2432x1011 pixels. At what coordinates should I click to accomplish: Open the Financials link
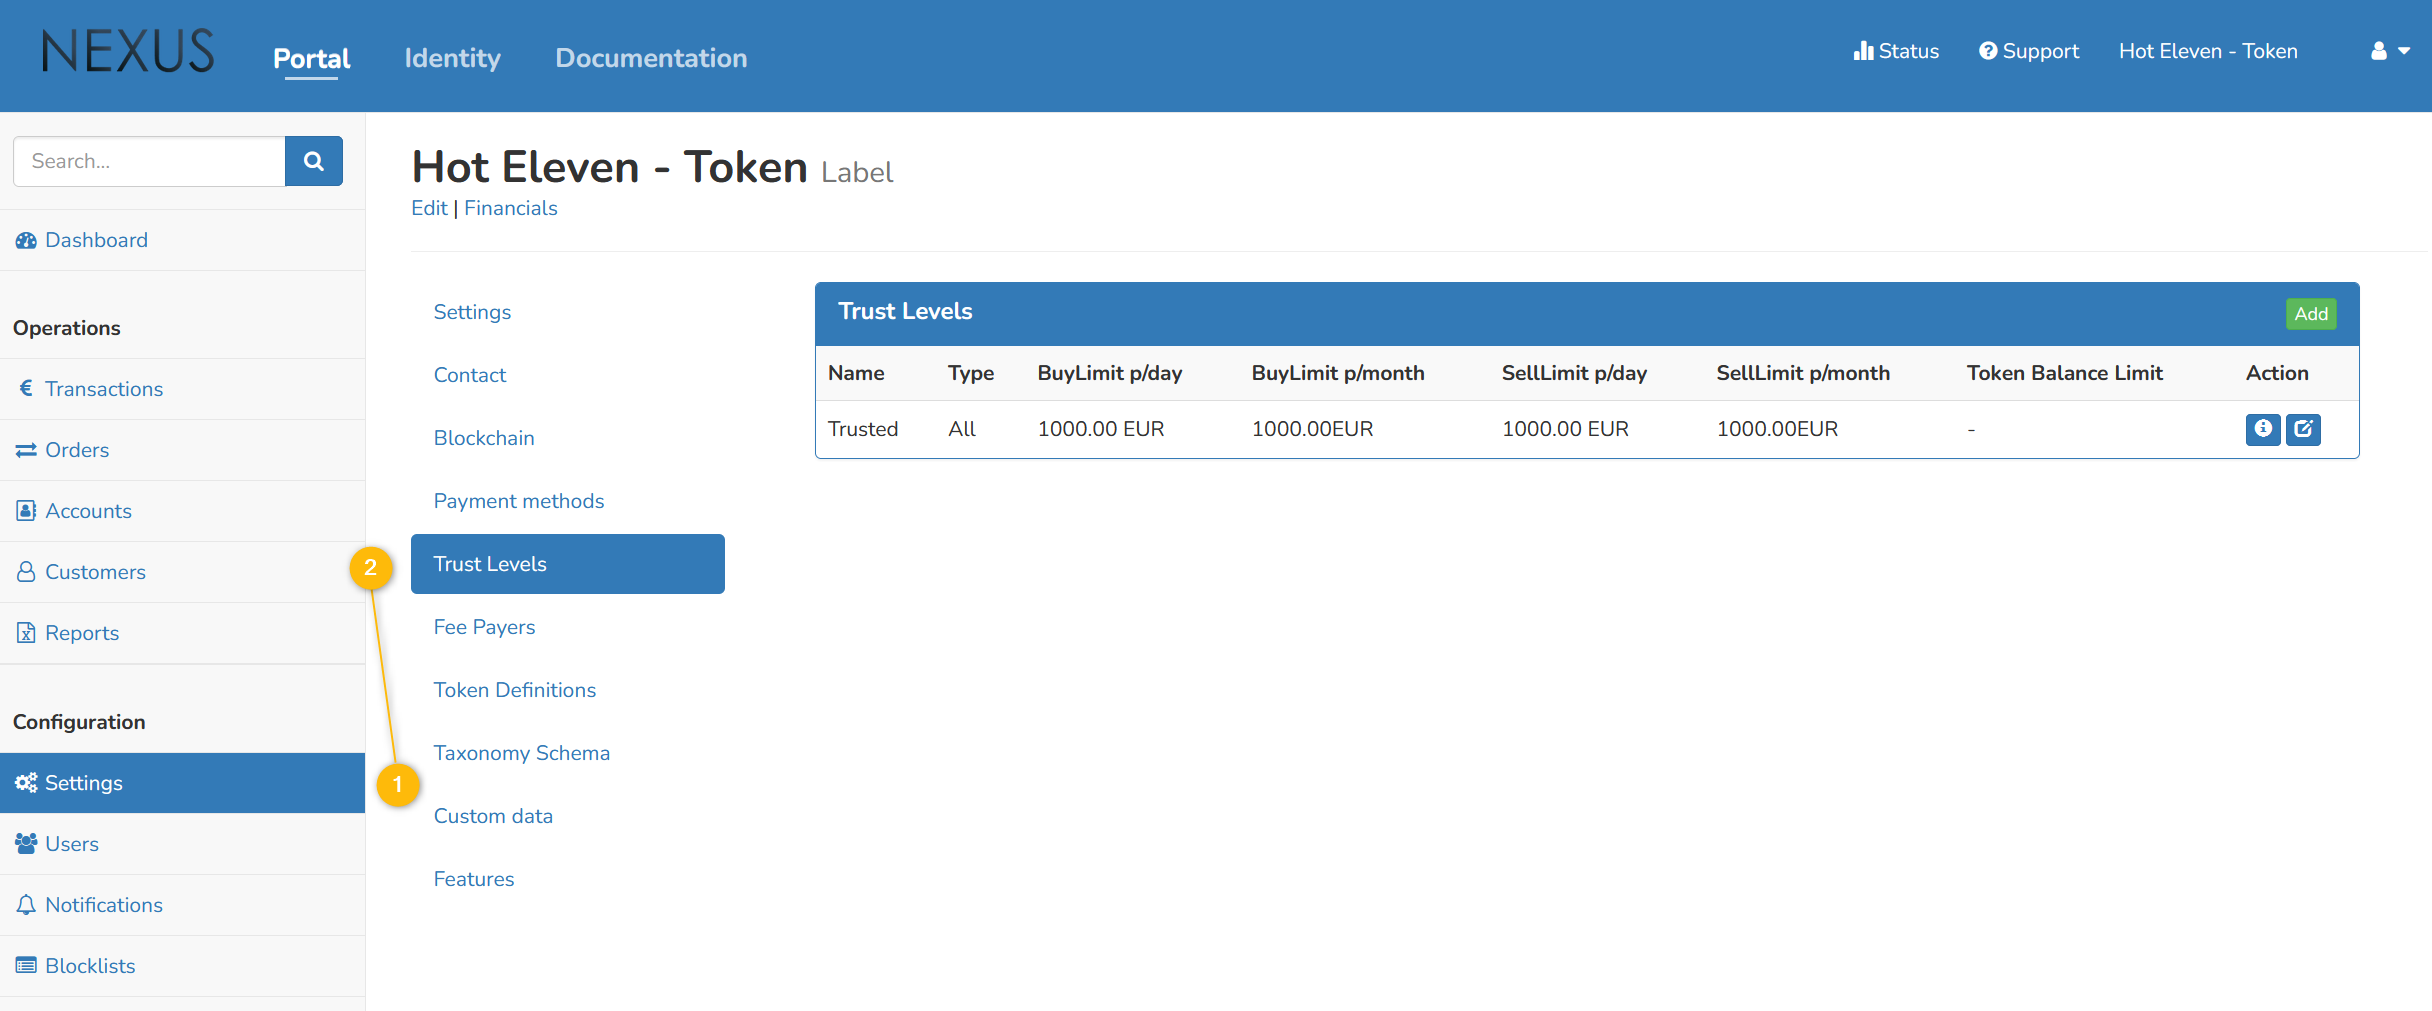510,208
